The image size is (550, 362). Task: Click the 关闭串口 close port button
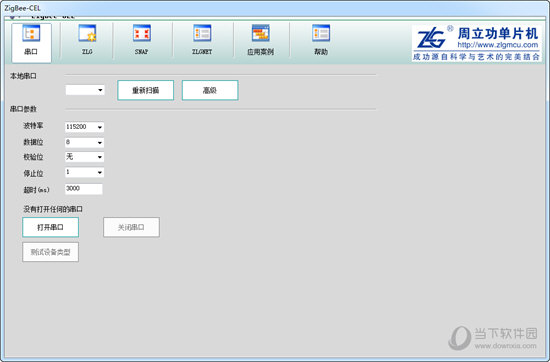tap(132, 227)
